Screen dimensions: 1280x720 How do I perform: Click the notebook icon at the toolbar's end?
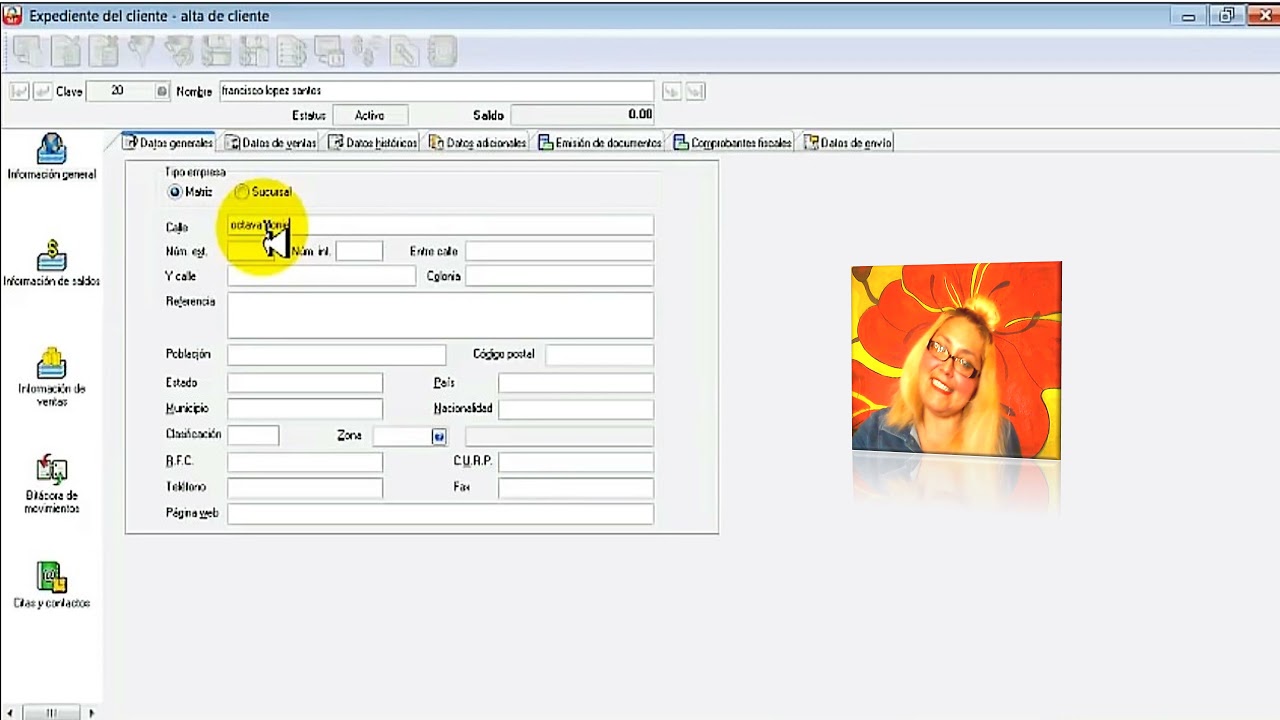441,51
